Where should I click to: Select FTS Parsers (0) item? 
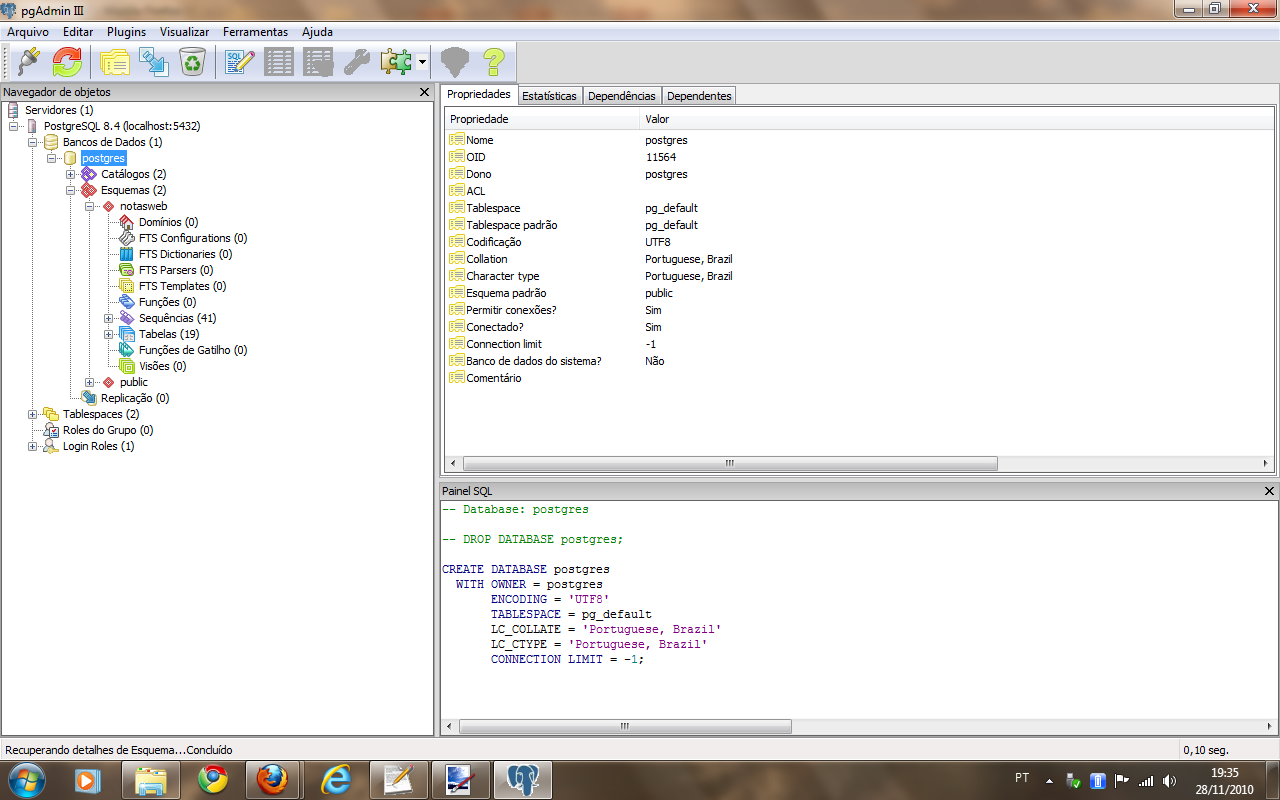tap(176, 270)
